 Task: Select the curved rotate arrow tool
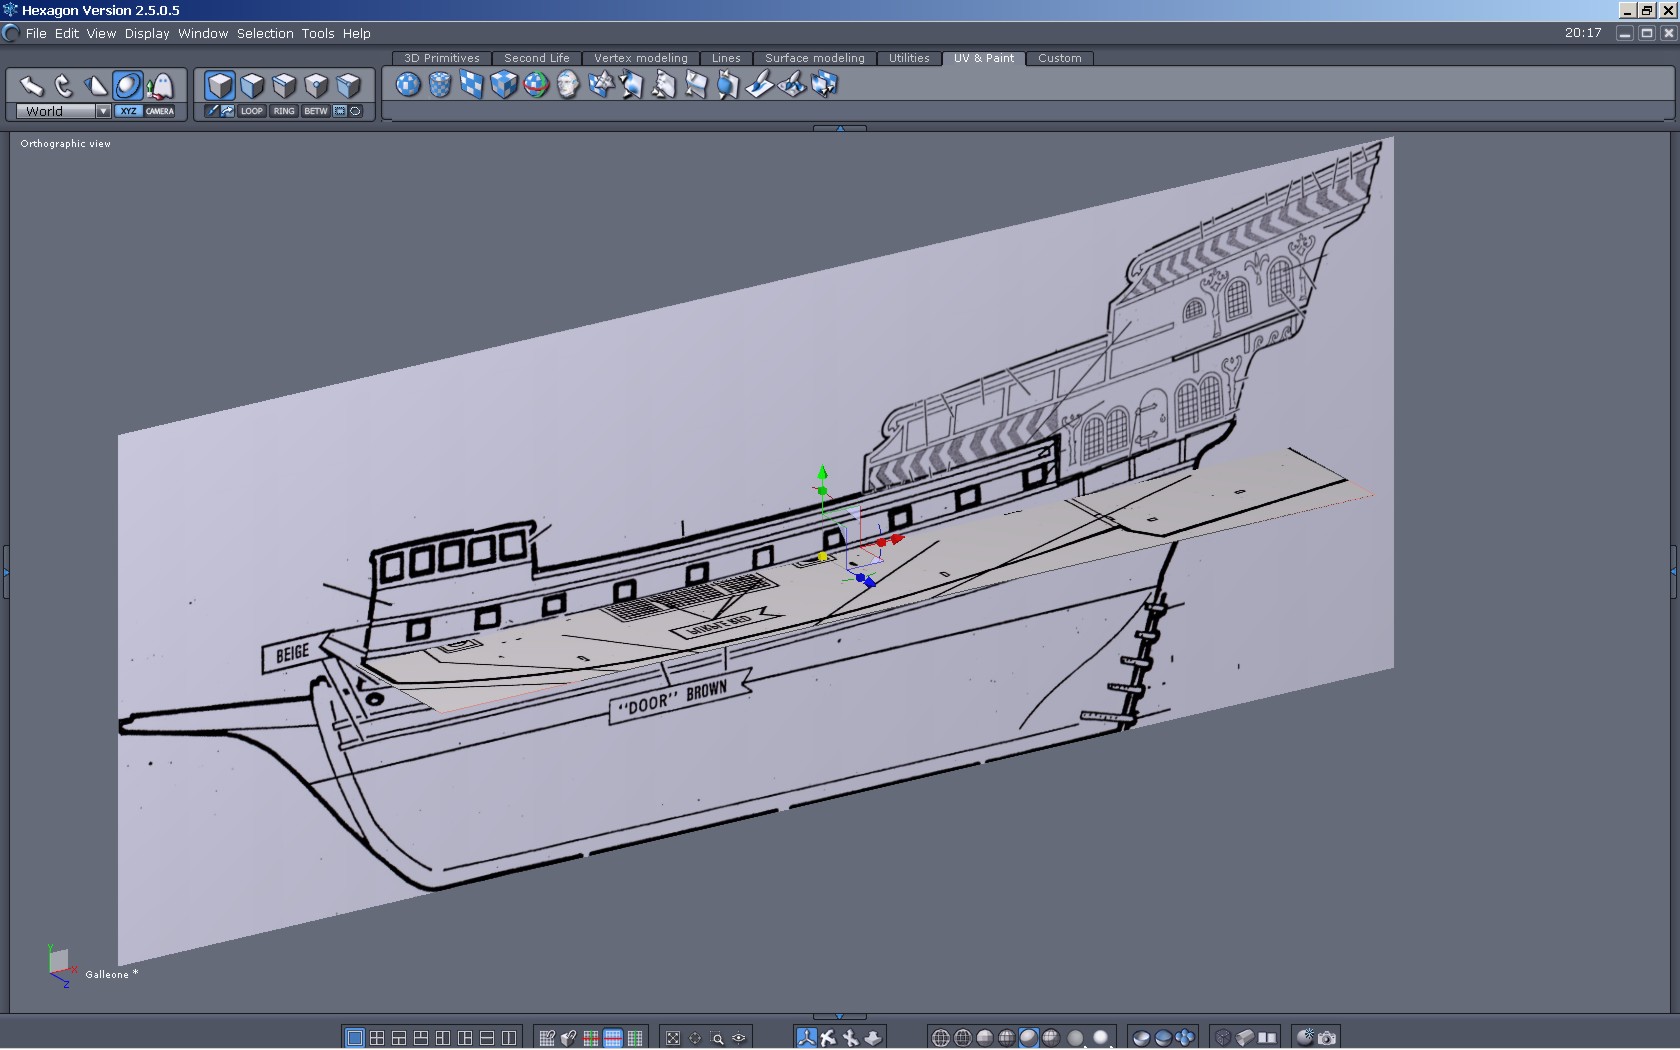[x=63, y=86]
